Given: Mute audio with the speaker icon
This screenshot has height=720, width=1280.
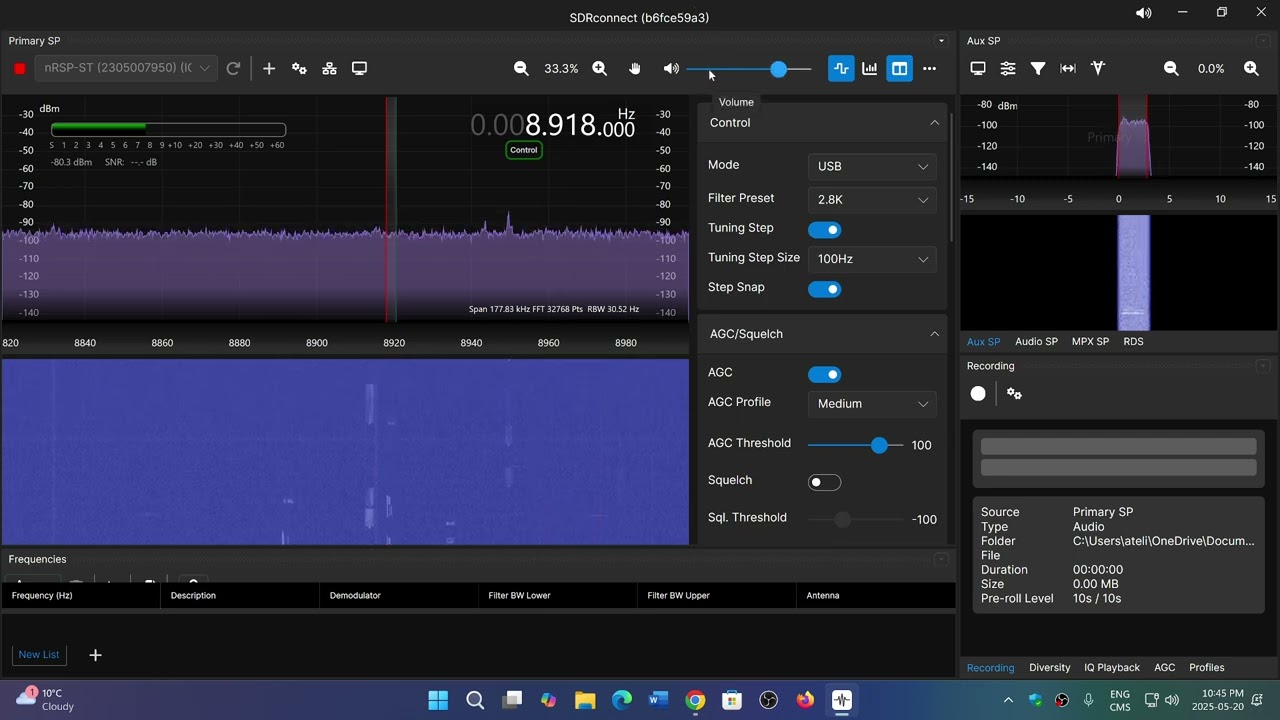Looking at the screenshot, I should [x=671, y=68].
